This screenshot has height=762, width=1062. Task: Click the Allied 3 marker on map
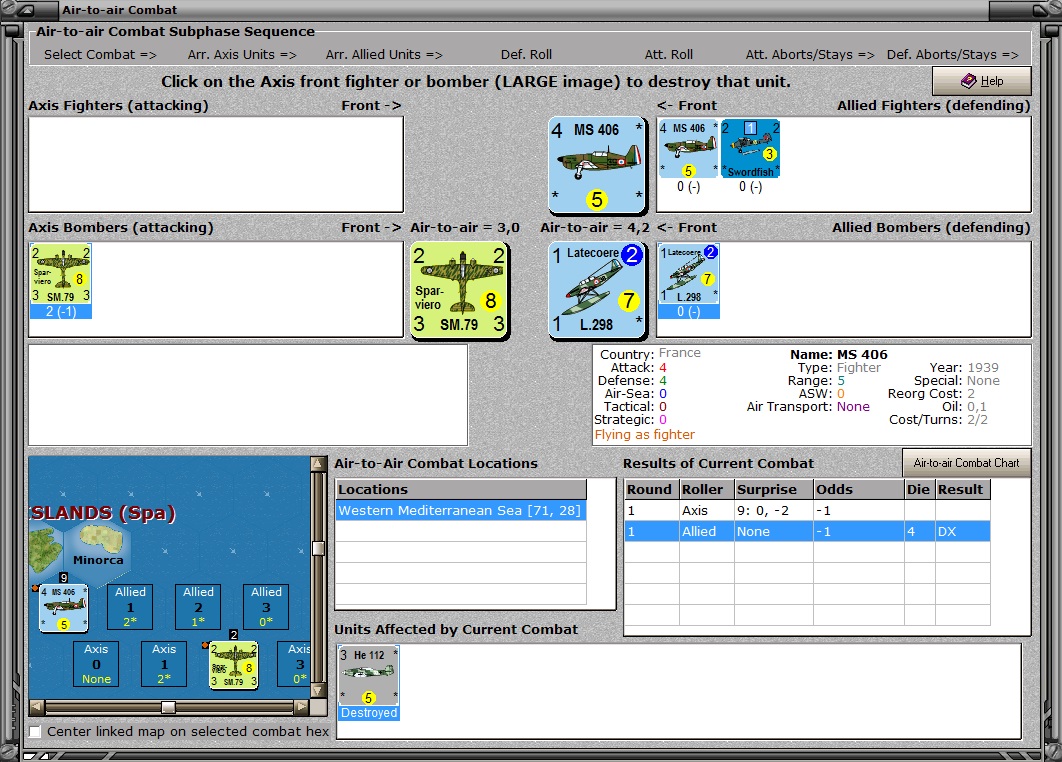coord(266,607)
